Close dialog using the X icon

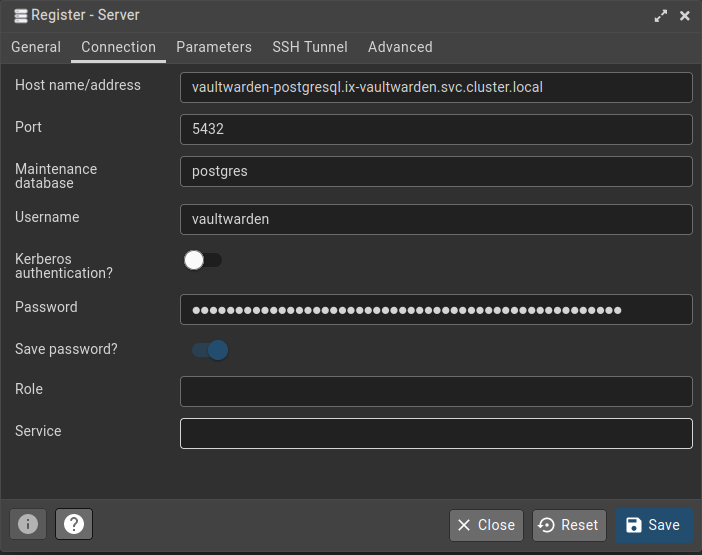pyautogui.click(x=685, y=16)
